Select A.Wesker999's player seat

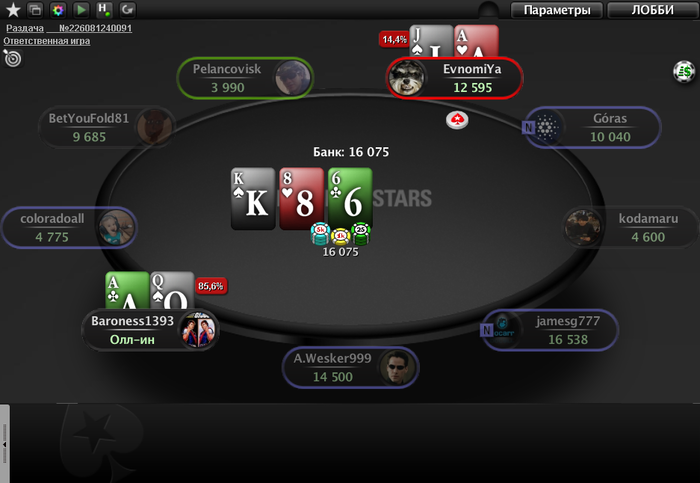(351, 367)
